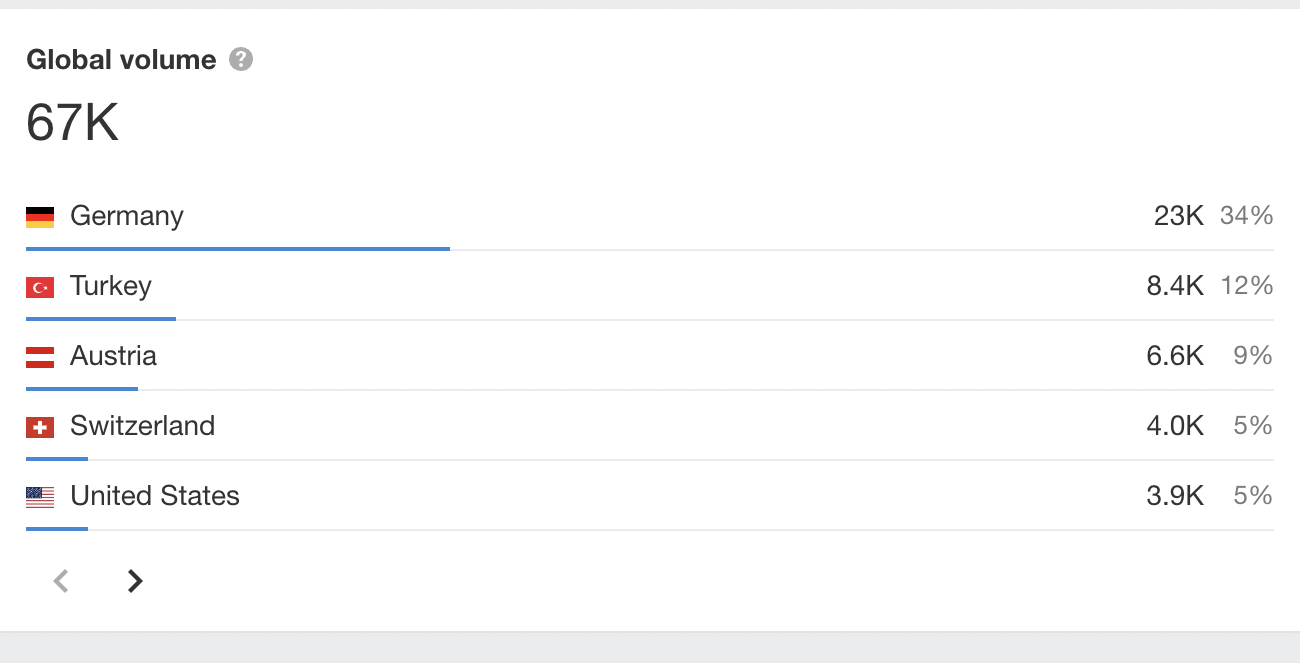Go to next page of countries
Viewport: 1300px width, 668px height.
click(x=135, y=581)
